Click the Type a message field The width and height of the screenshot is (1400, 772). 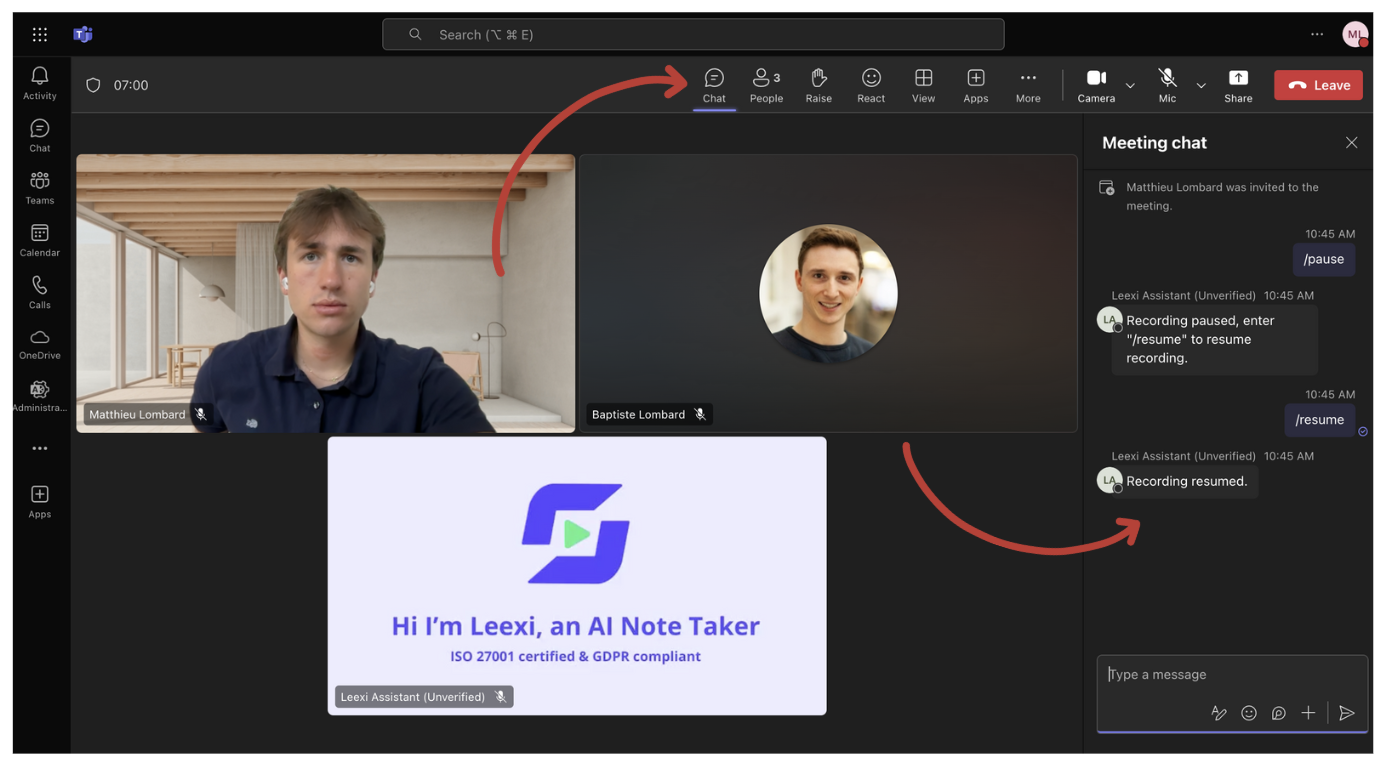tap(1232, 674)
